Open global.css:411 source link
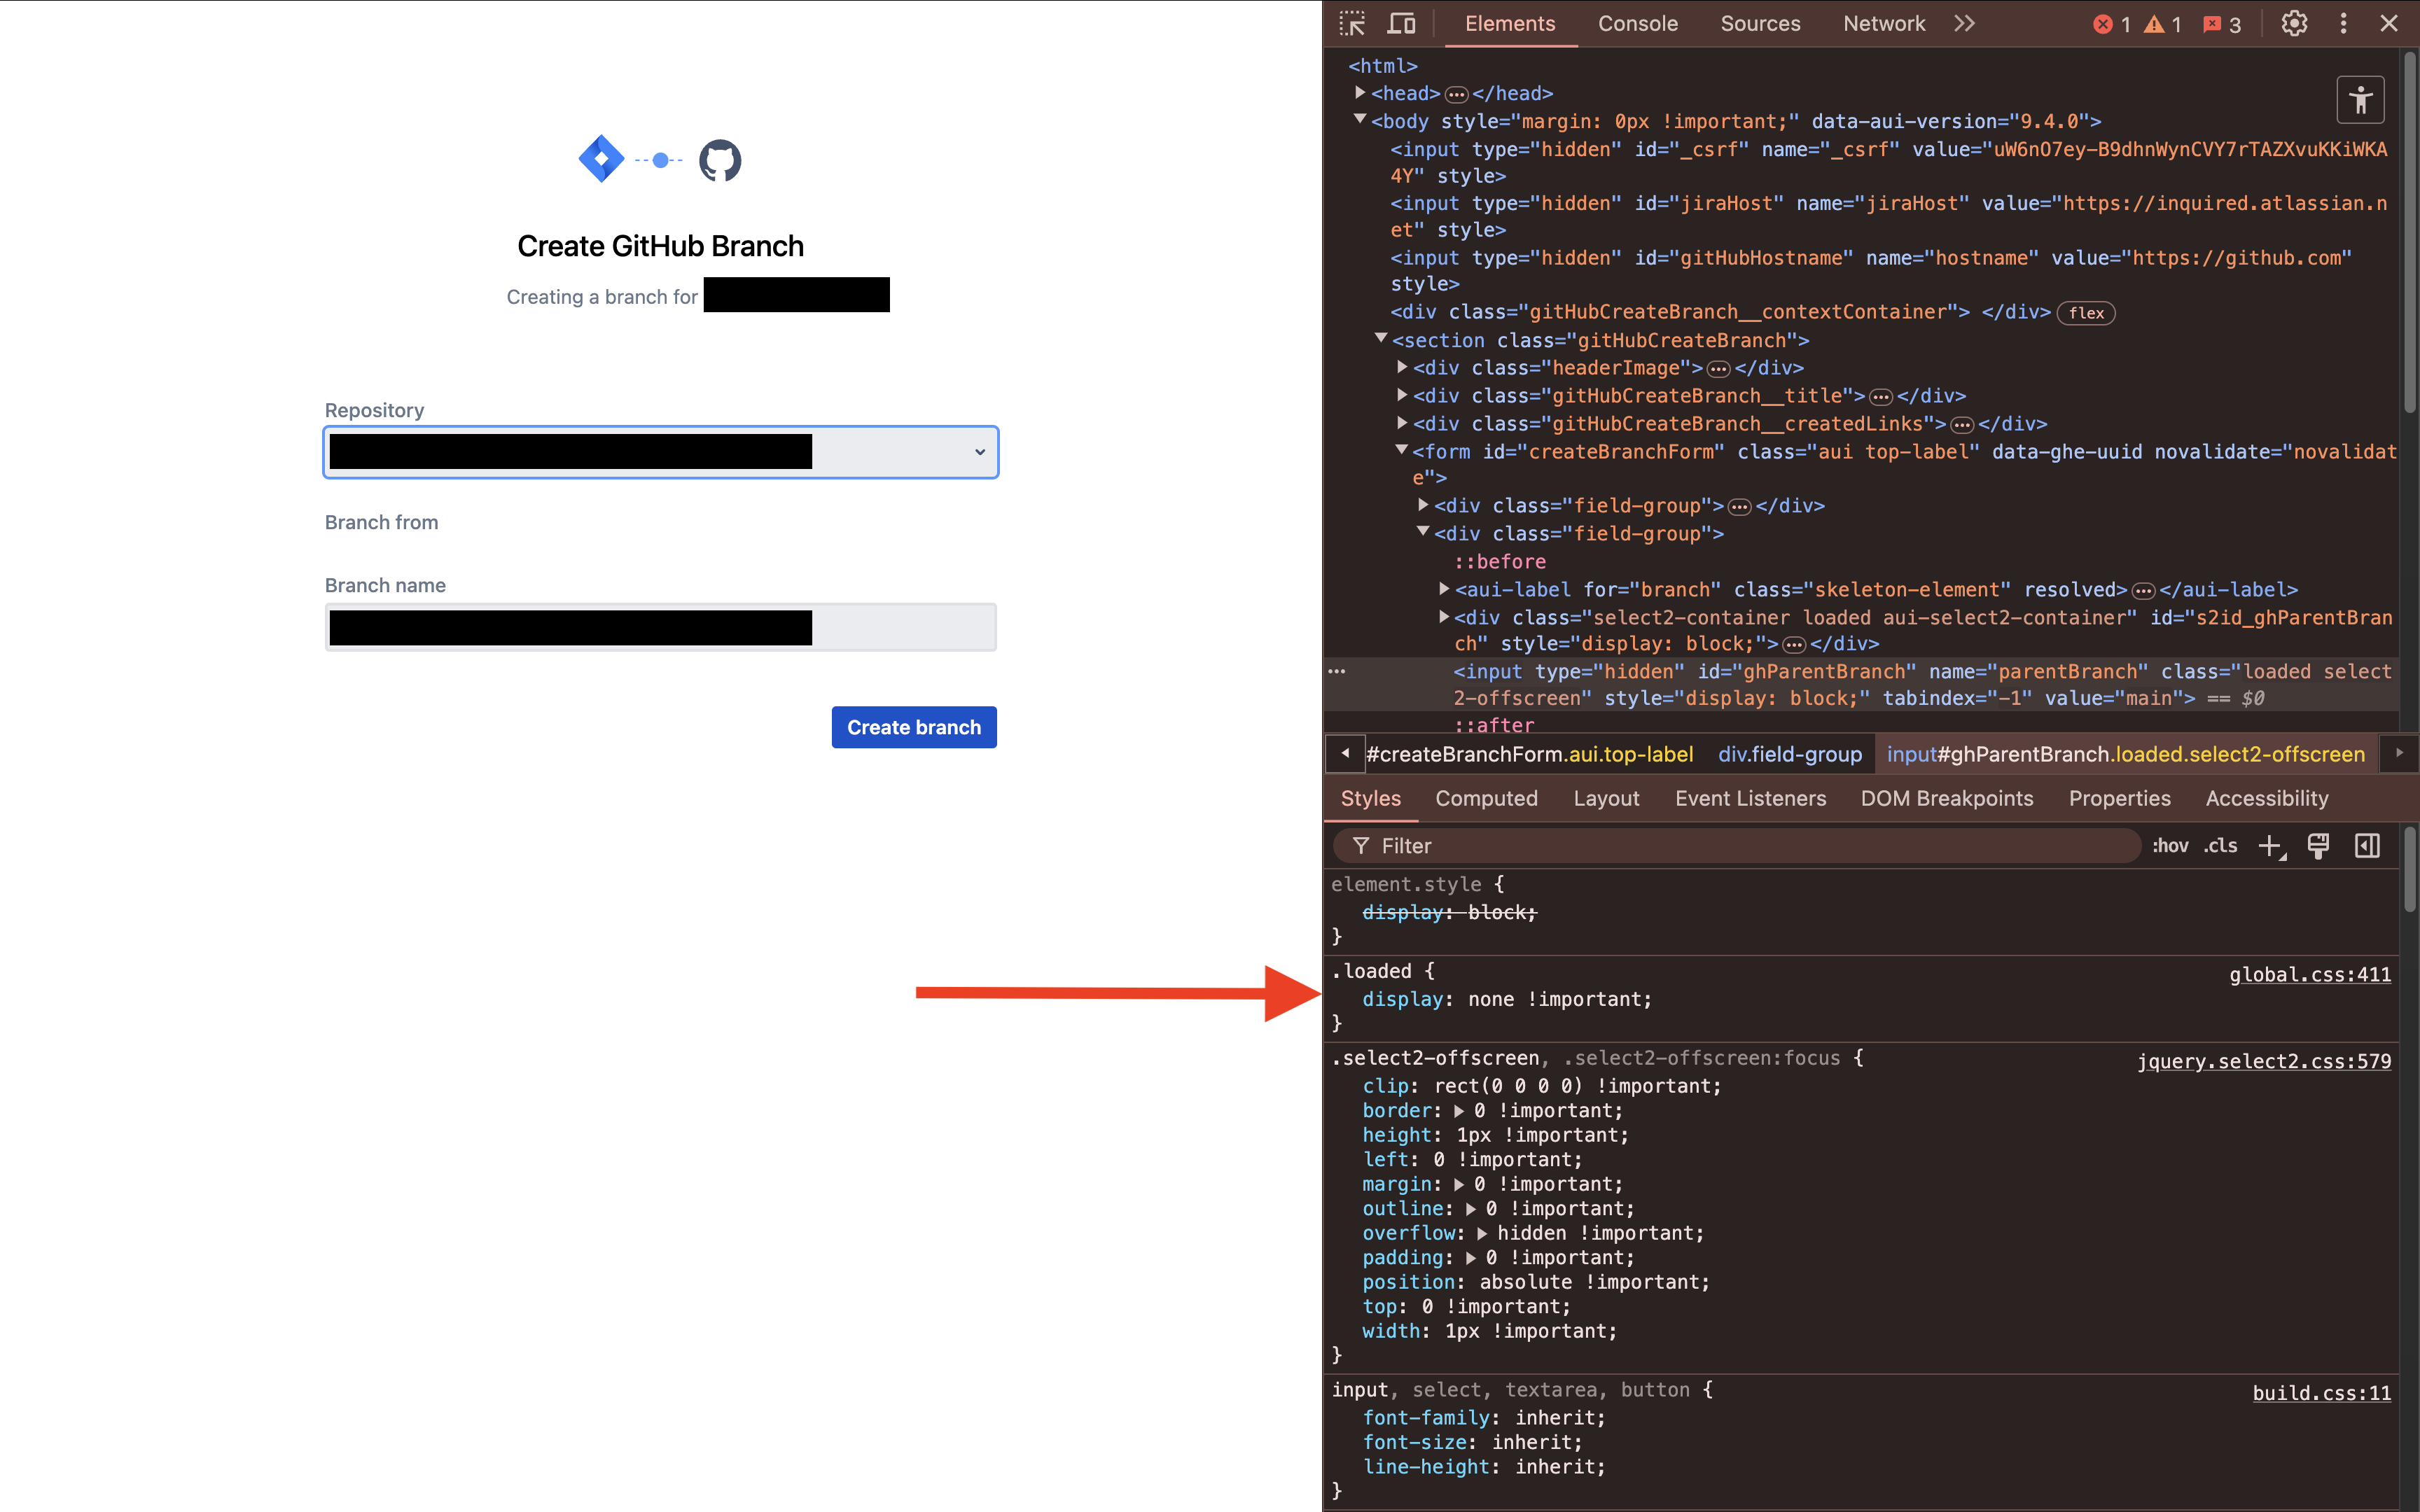 coord(2310,974)
